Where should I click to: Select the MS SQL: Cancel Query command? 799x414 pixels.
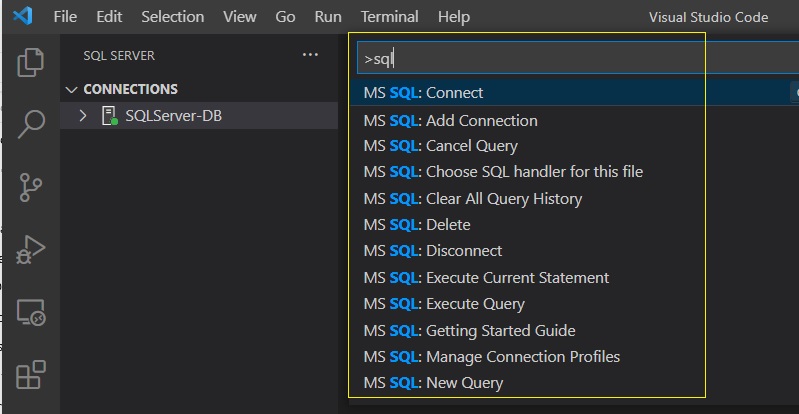pos(574,146)
